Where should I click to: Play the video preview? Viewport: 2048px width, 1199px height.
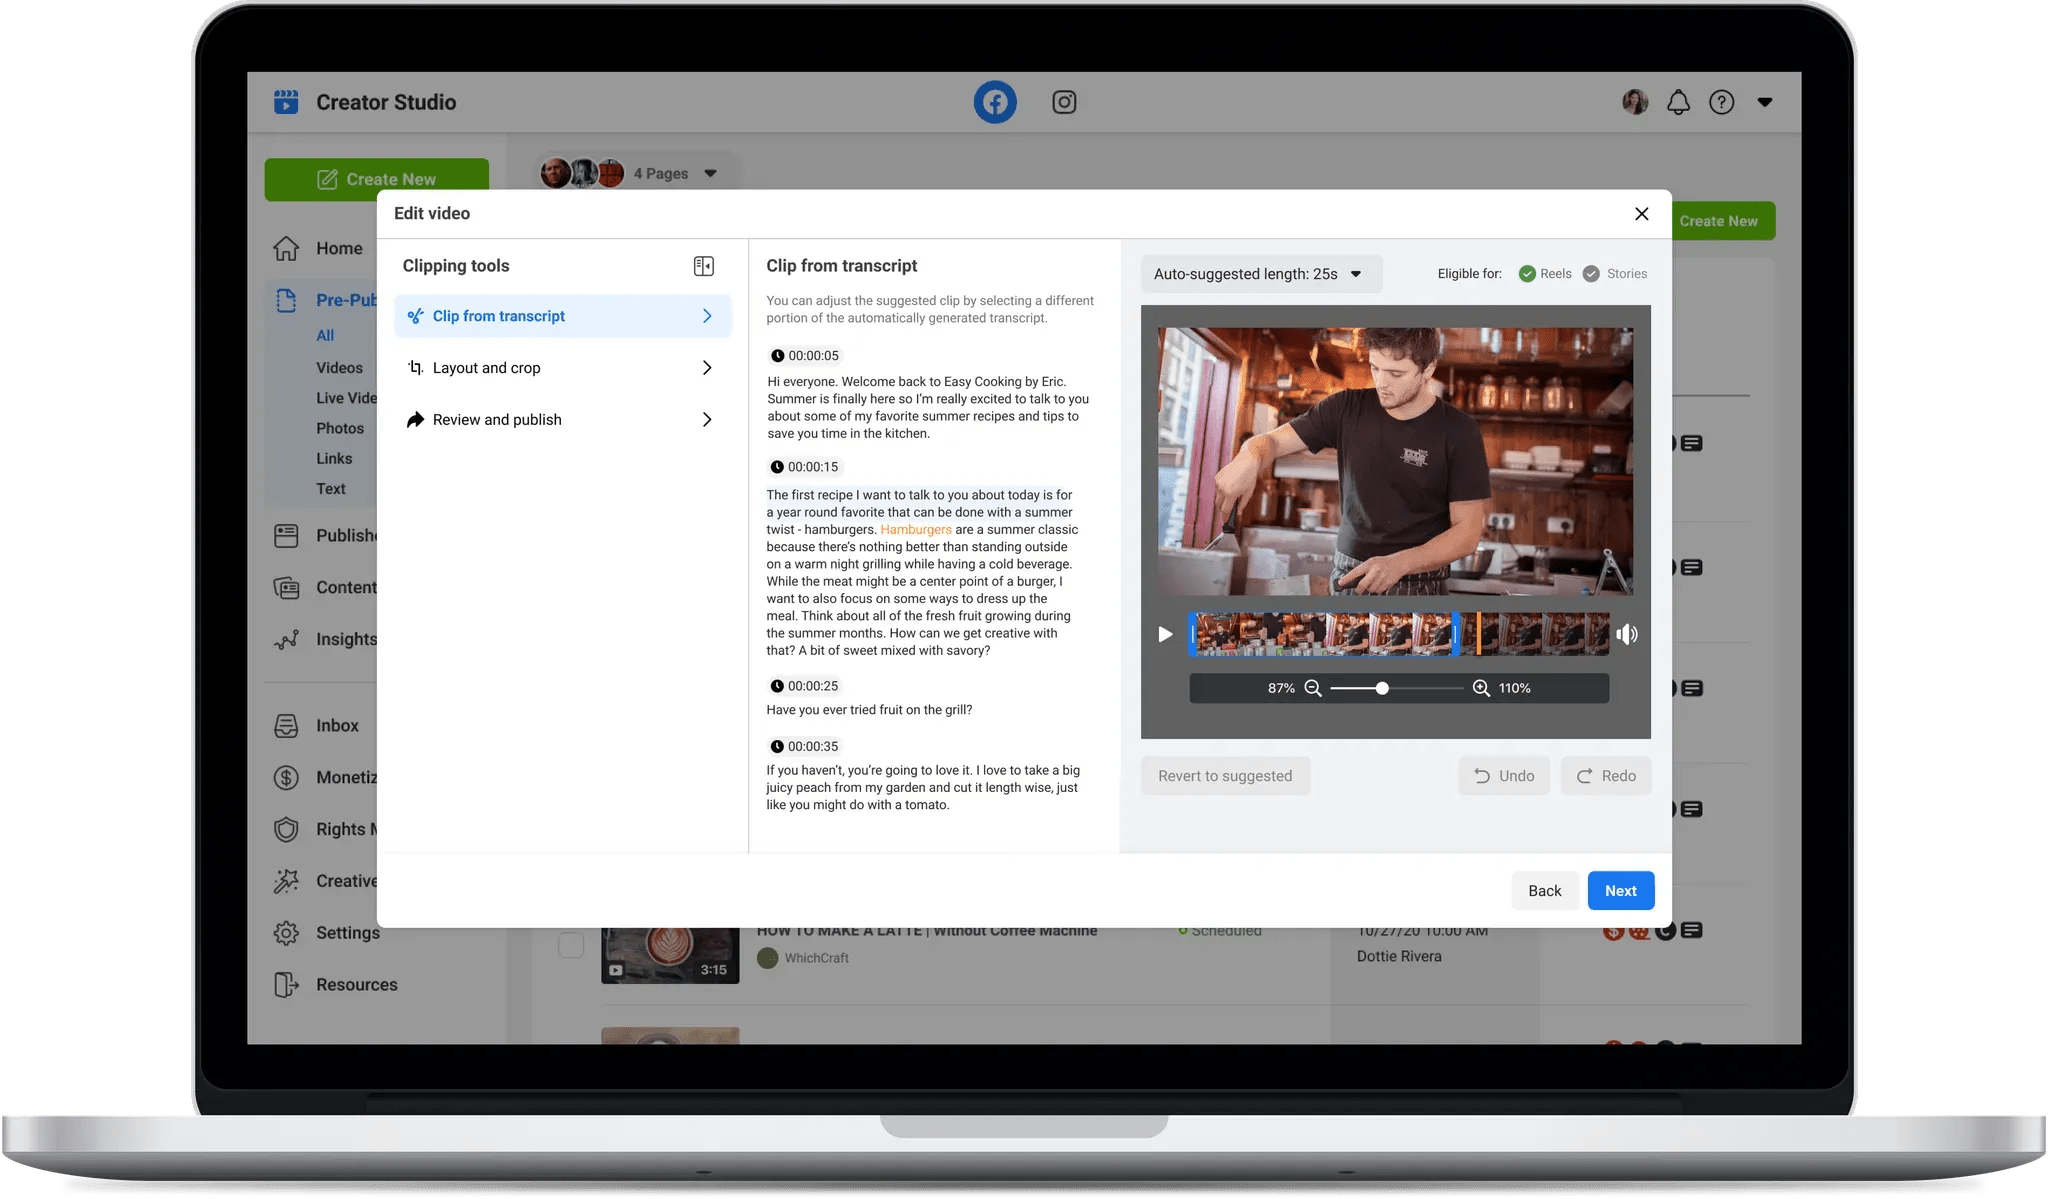point(1165,634)
